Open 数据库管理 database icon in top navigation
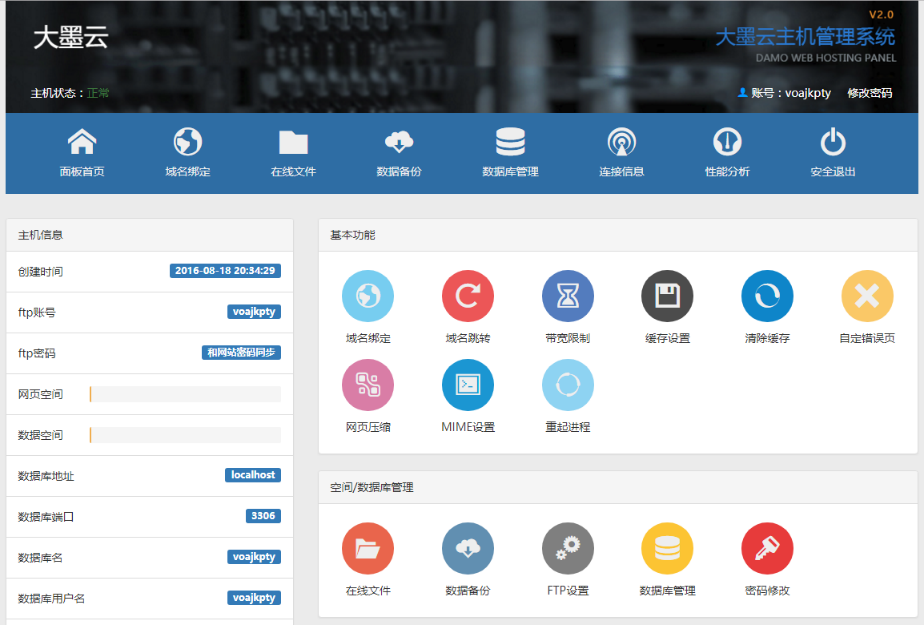The image size is (924, 625). tap(510, 142)
